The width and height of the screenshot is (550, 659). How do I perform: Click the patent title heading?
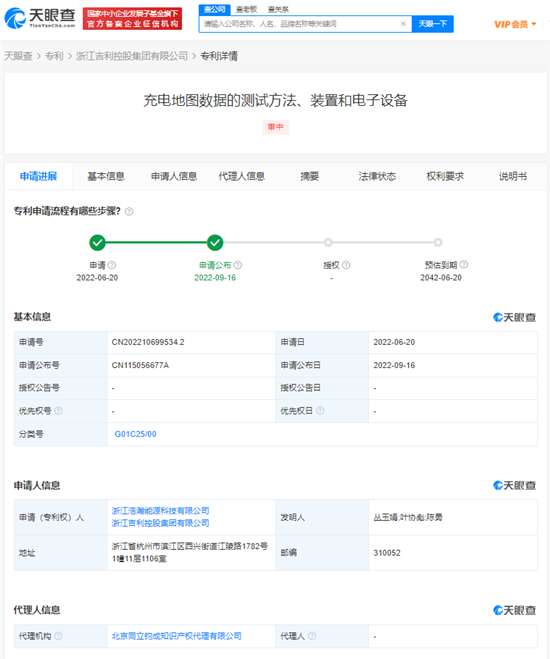(276, 100)
